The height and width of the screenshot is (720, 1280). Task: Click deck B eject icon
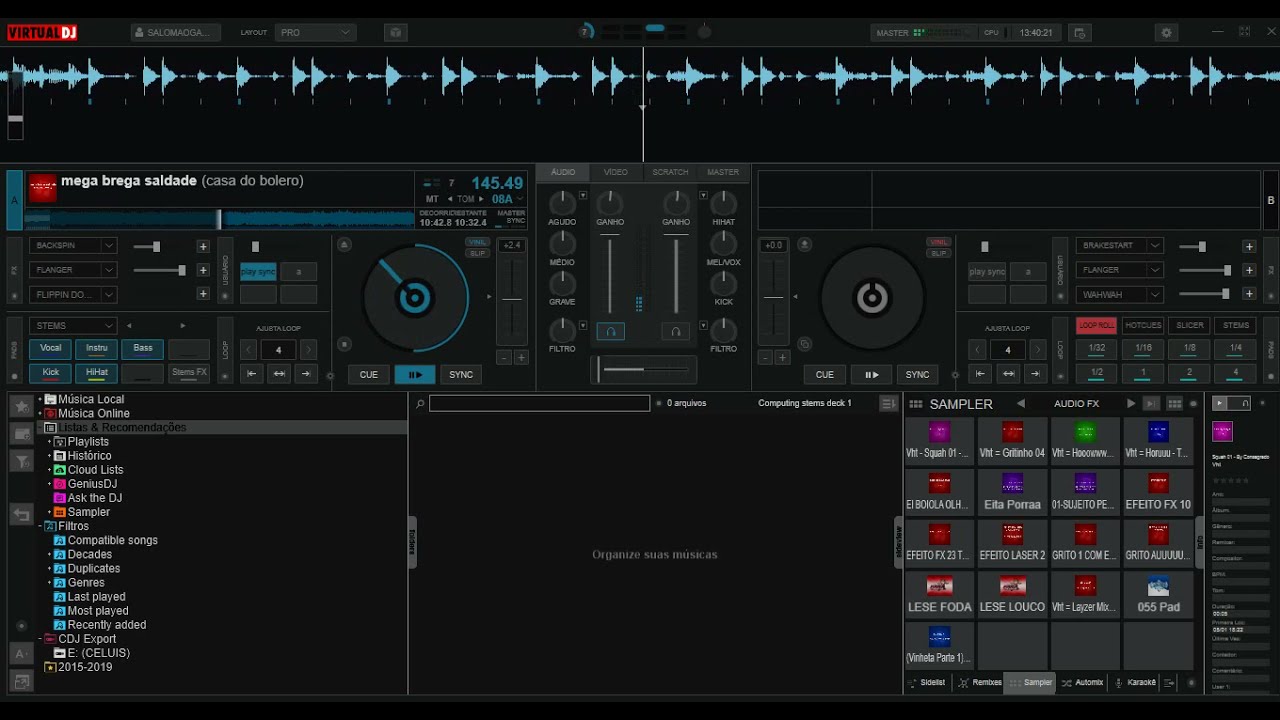804,244
